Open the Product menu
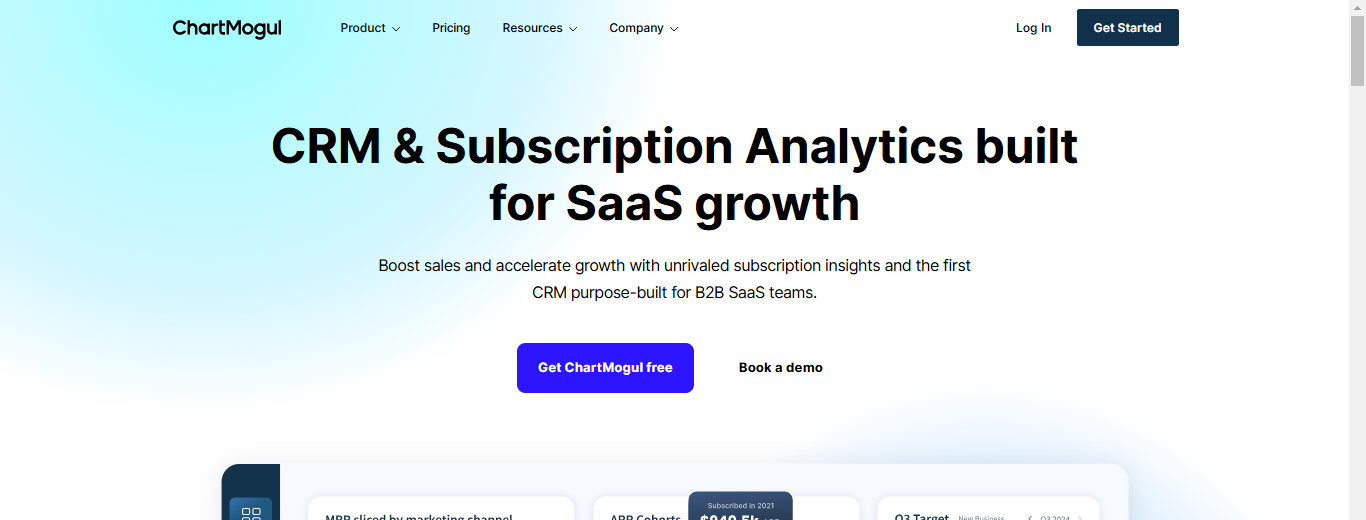1366x520 pixels. point(363,28)
